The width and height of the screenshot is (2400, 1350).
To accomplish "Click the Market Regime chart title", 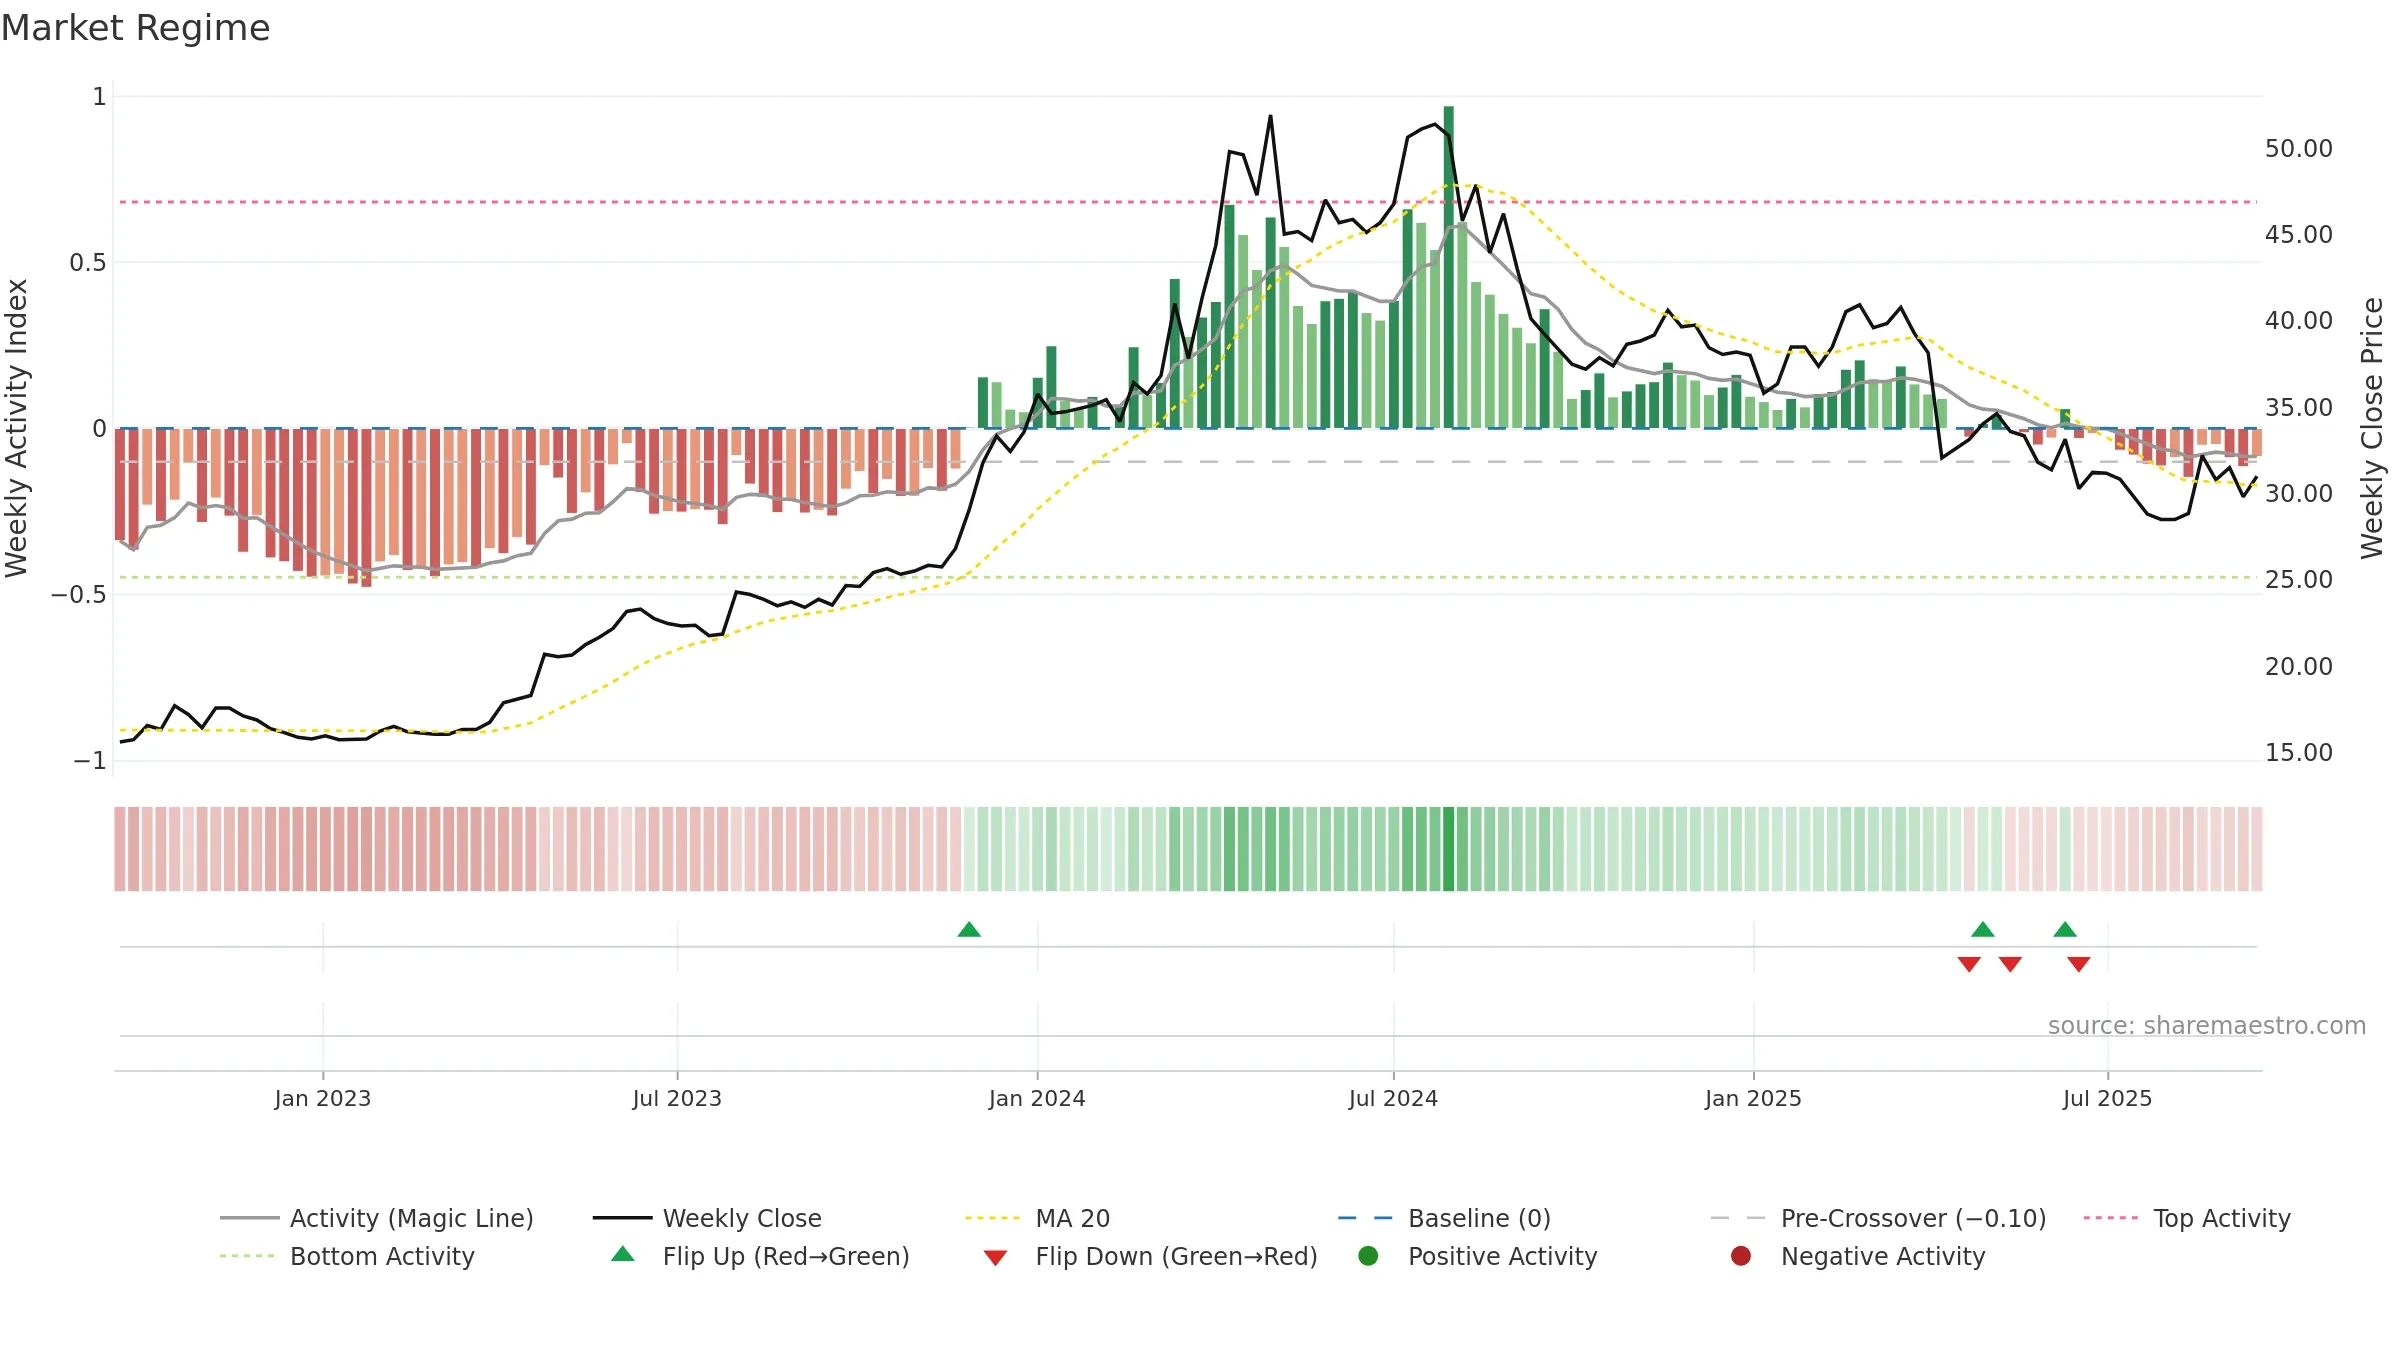I will (x=135, y=28).
